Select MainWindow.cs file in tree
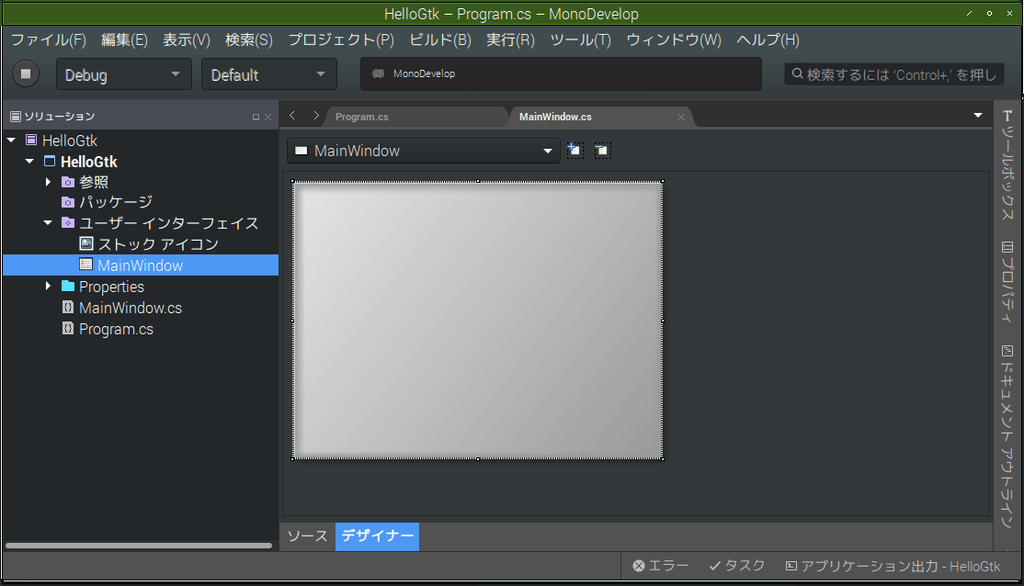The width and height of the screenshot is (1024, 586). tap(130, 308)
